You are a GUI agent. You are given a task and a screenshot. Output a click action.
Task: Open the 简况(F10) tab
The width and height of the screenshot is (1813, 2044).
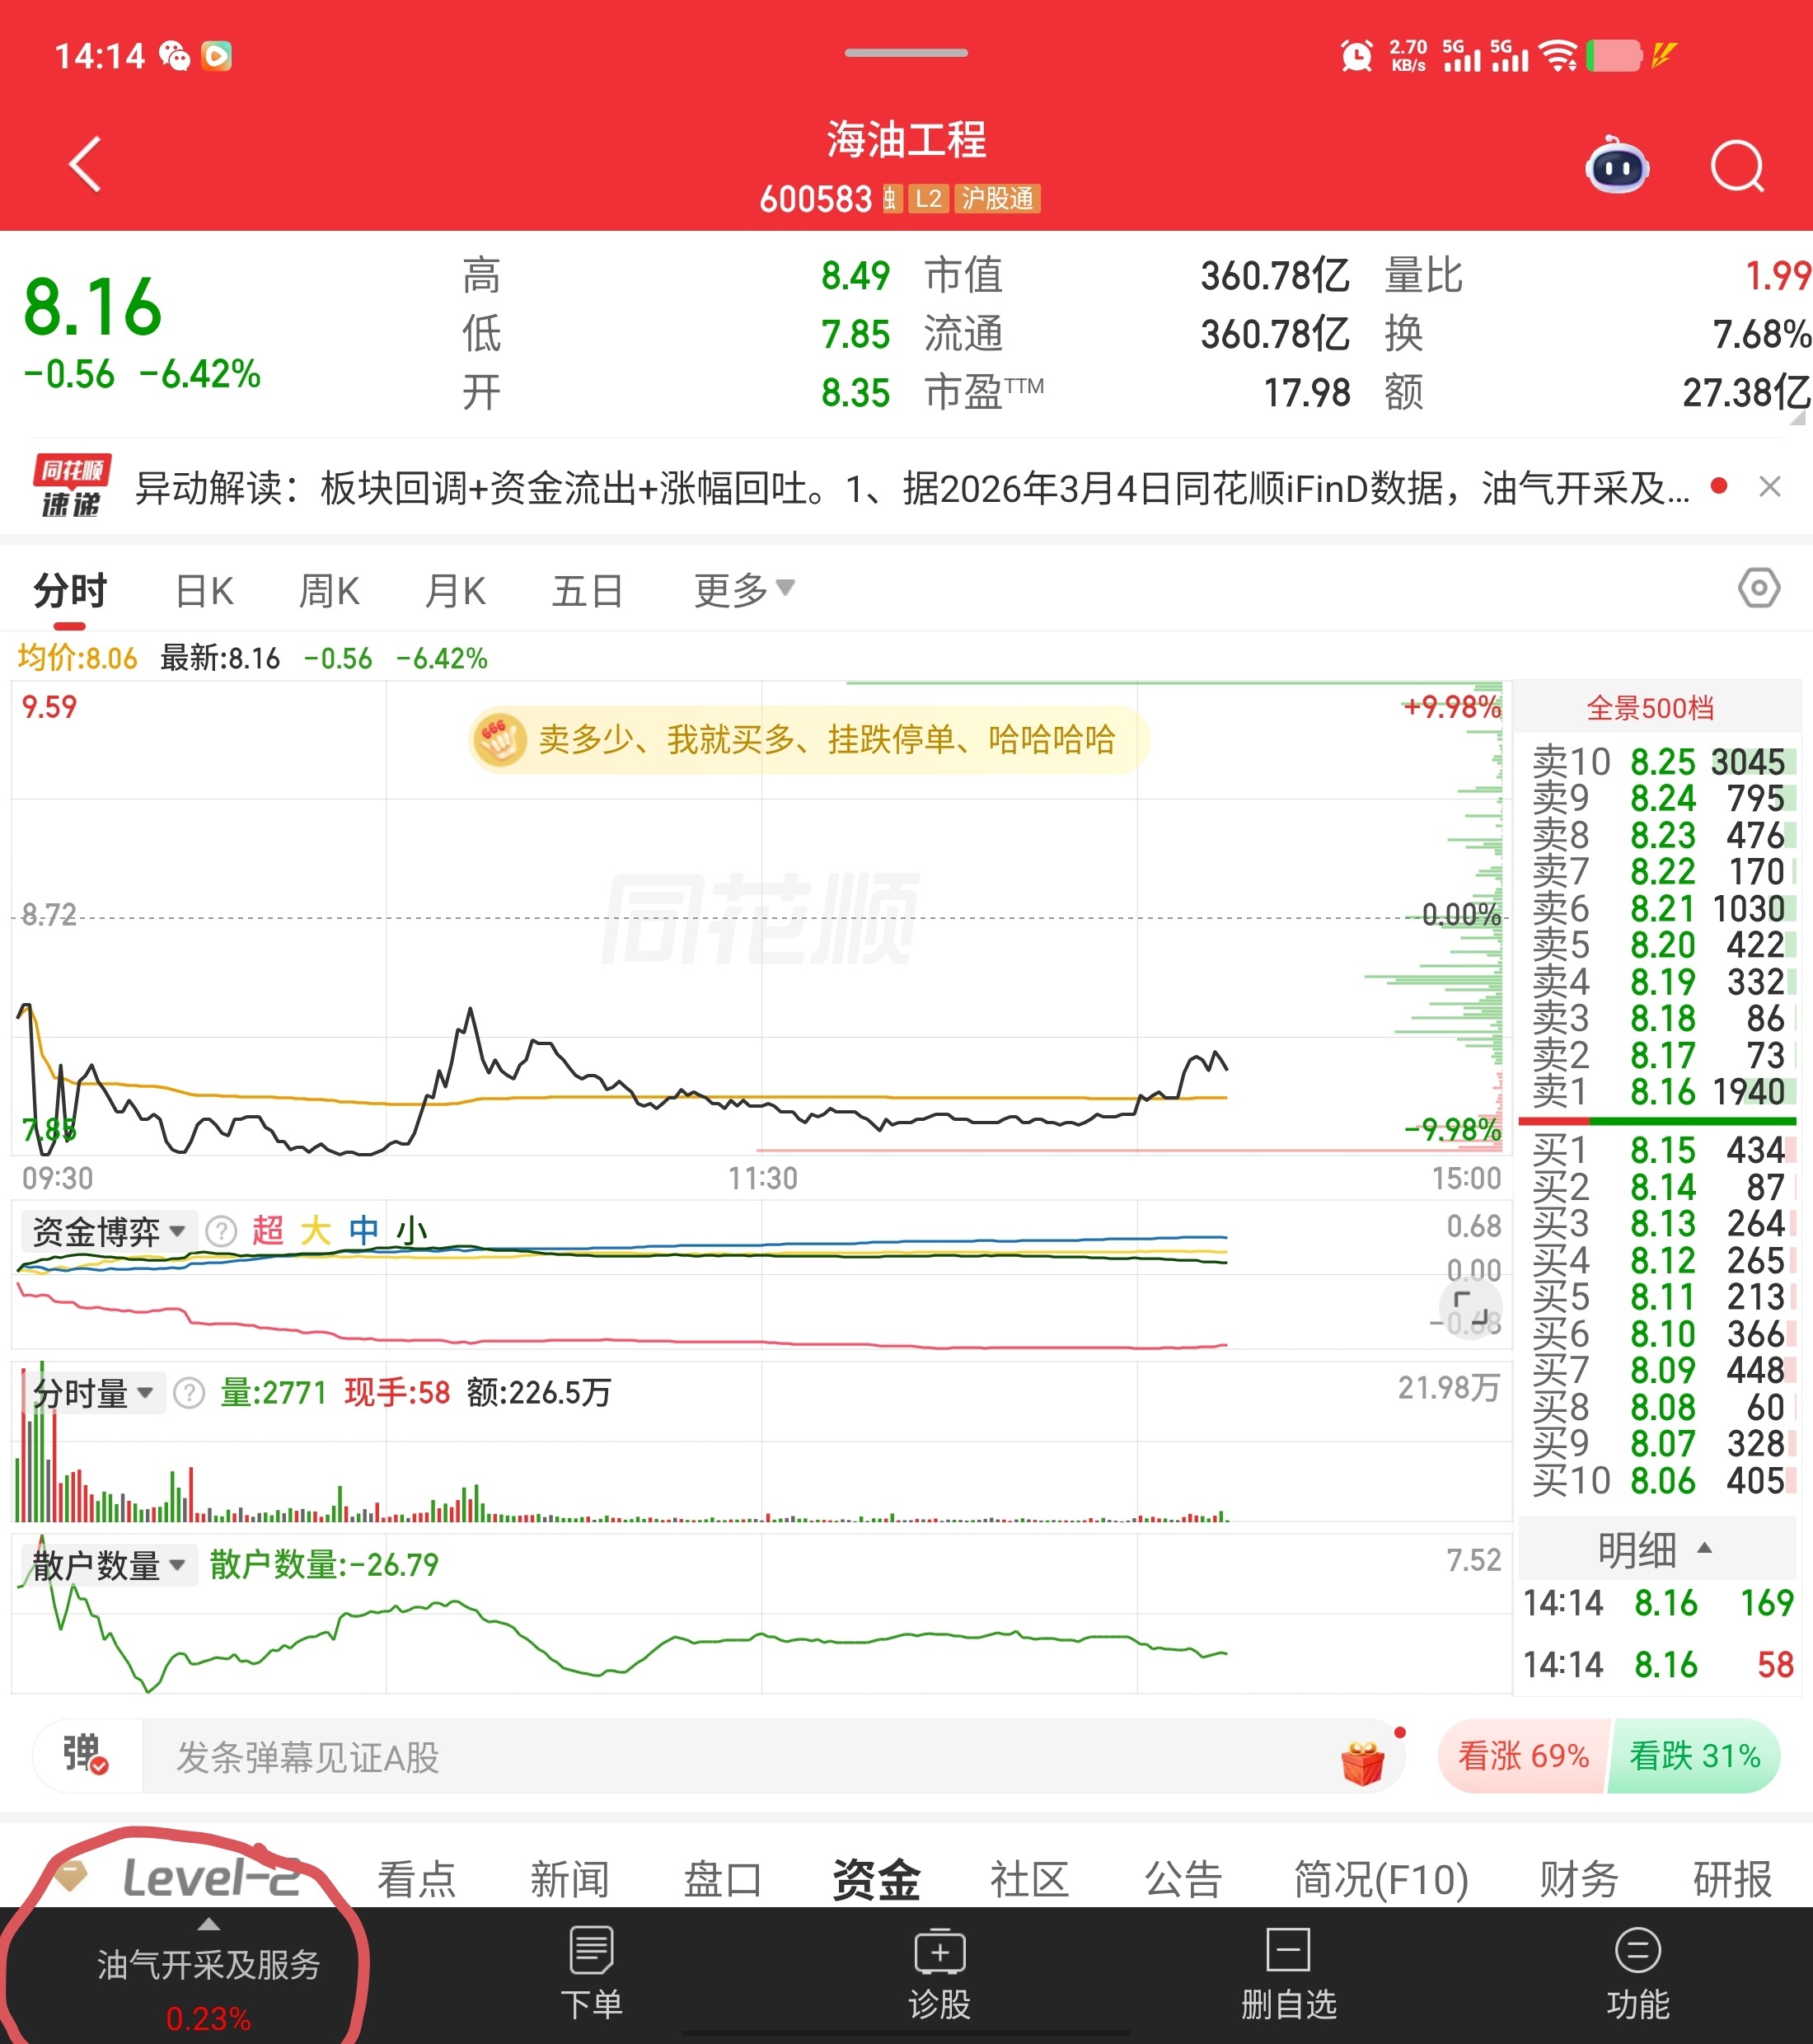coord(1380,1880)
